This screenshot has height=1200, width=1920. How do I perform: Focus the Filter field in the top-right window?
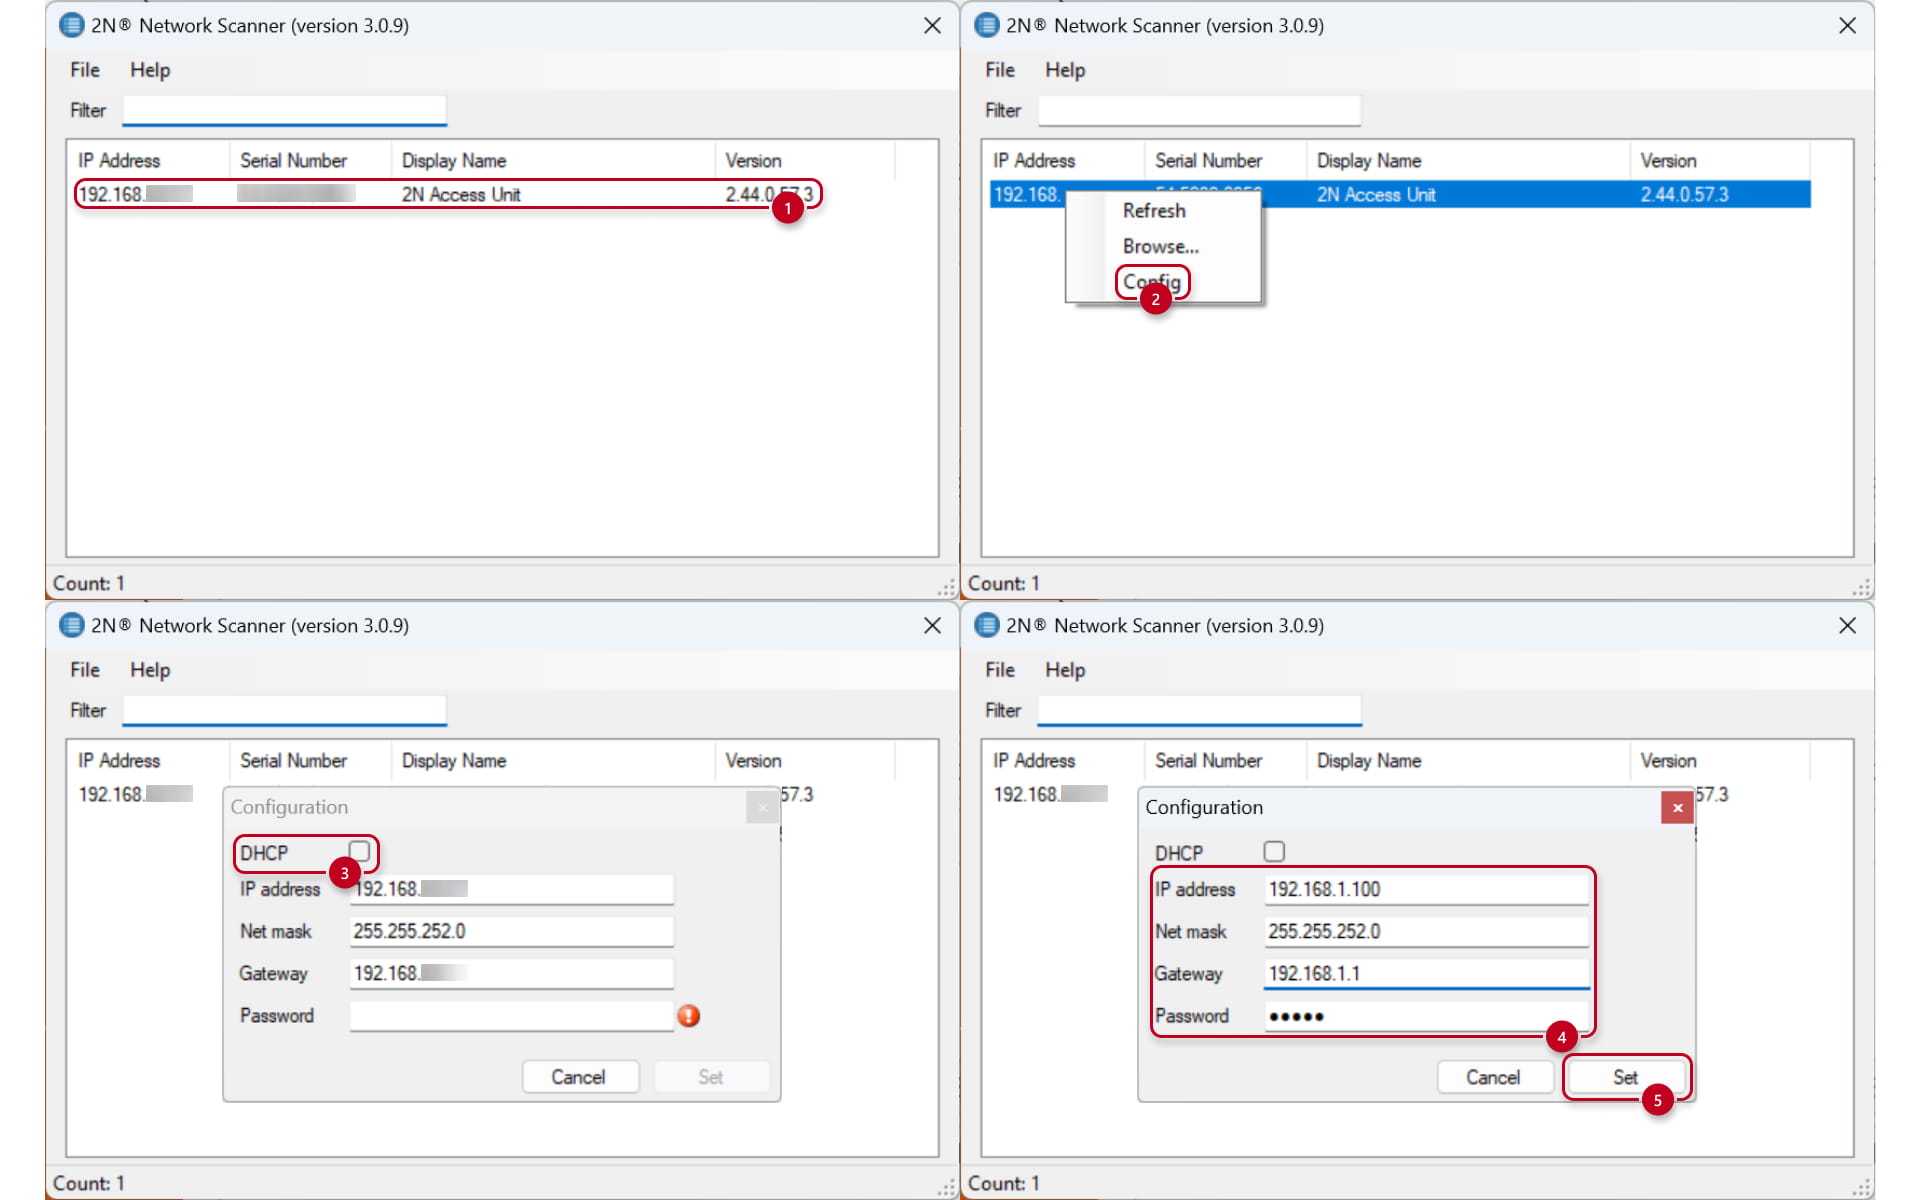1199,110
